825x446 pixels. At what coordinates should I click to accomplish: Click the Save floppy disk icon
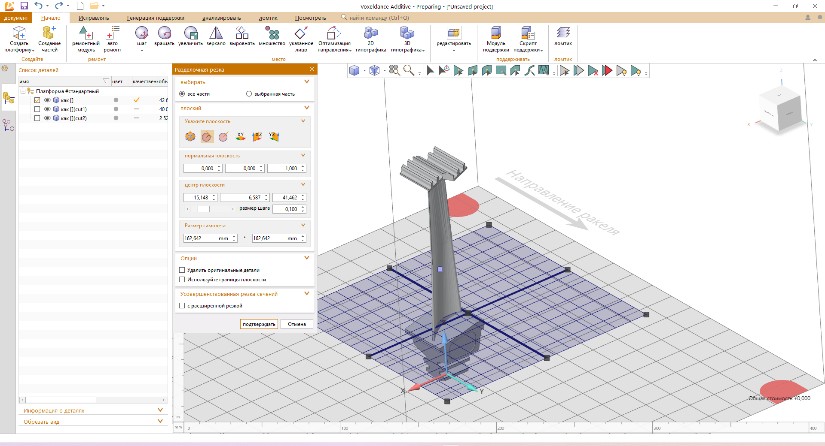[x=24, y=6]
